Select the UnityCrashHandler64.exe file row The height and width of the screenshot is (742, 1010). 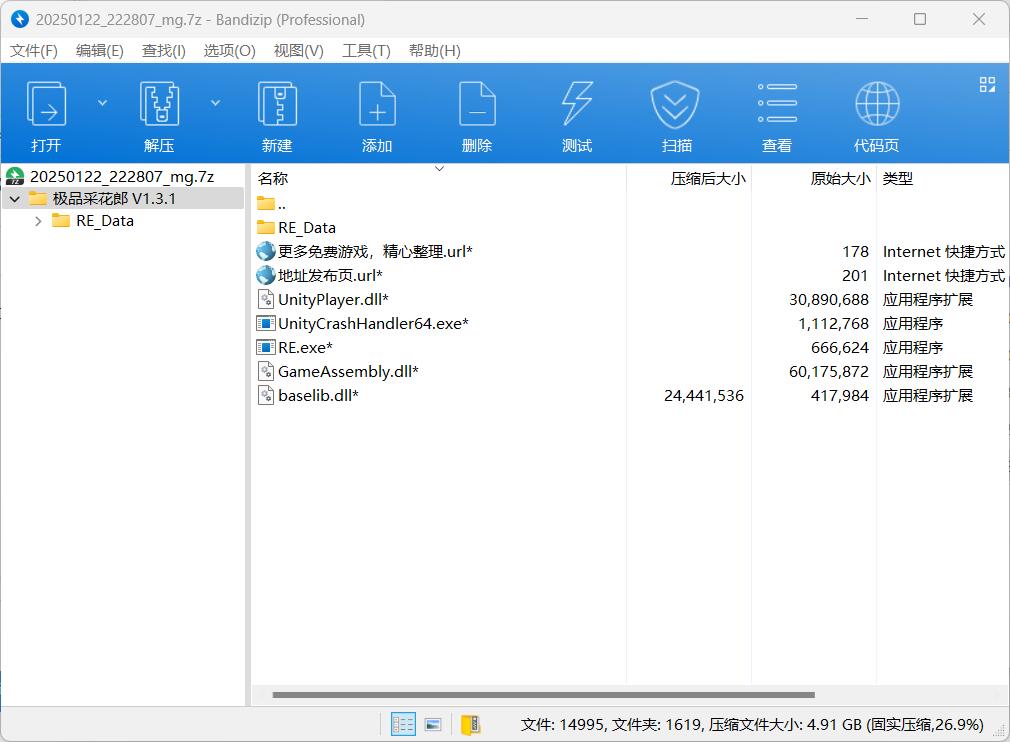(629, 323)
